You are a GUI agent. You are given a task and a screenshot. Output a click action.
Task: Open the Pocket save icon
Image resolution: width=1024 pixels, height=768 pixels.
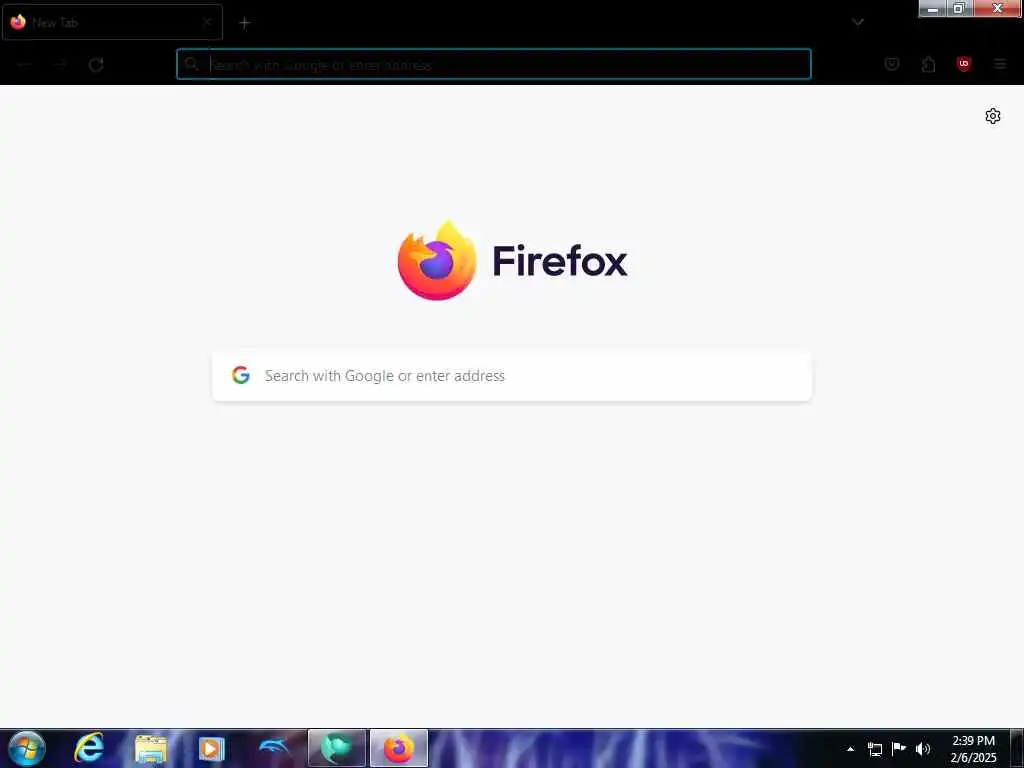pos(891,64)
